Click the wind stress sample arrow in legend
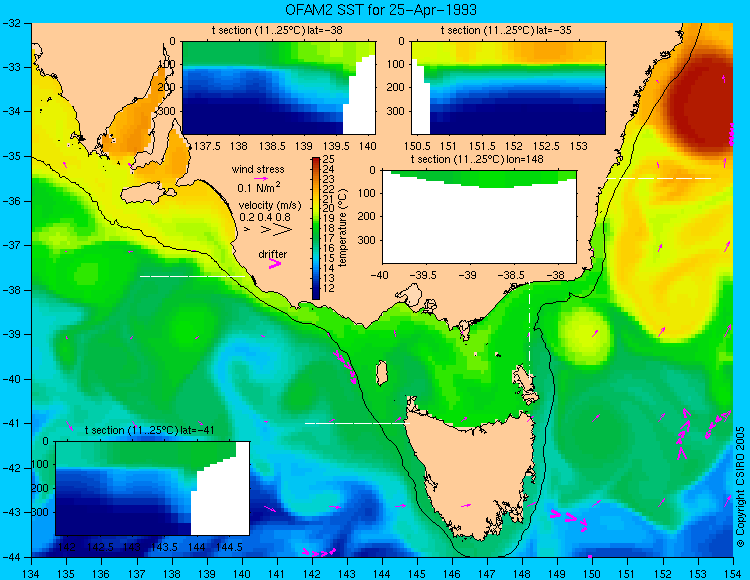This screenshot has height=580, width=750. [x=261, y=178]
